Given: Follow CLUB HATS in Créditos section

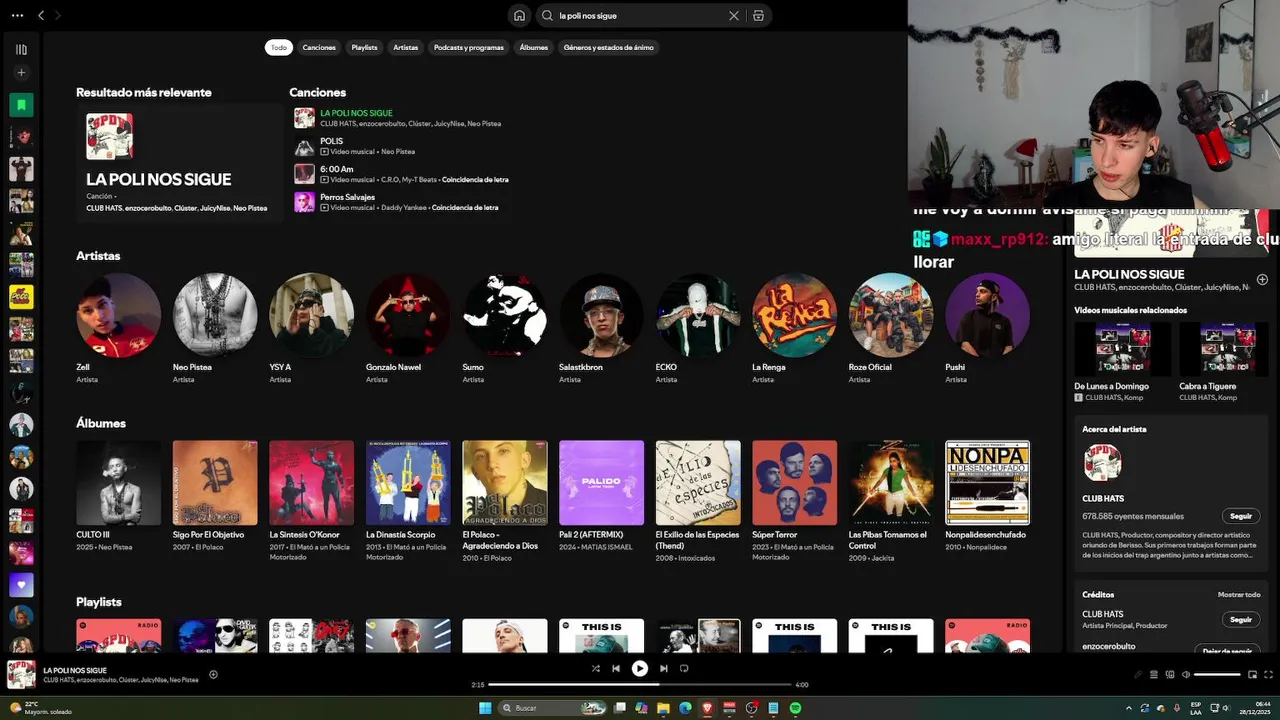Looking at the screenshot, I should pyautogui.click(x=1240, y=619).
